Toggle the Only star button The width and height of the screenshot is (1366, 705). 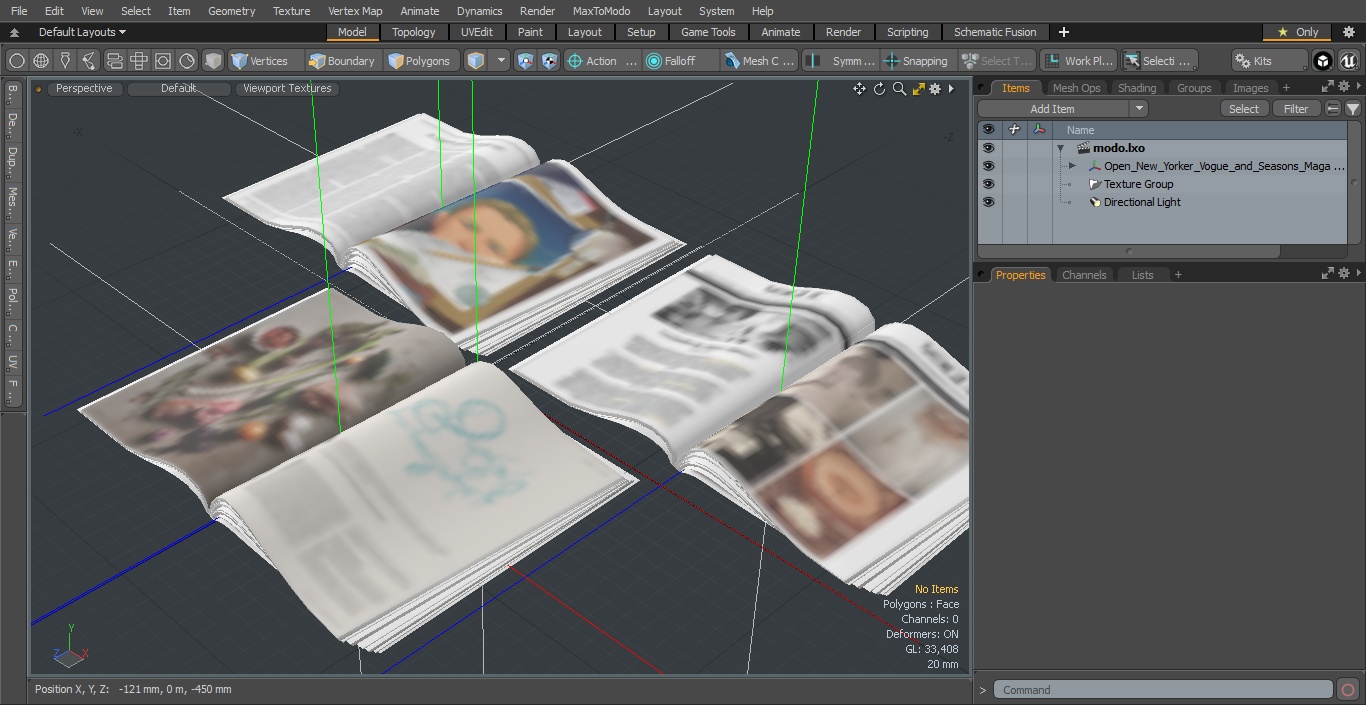(1297, 32)
